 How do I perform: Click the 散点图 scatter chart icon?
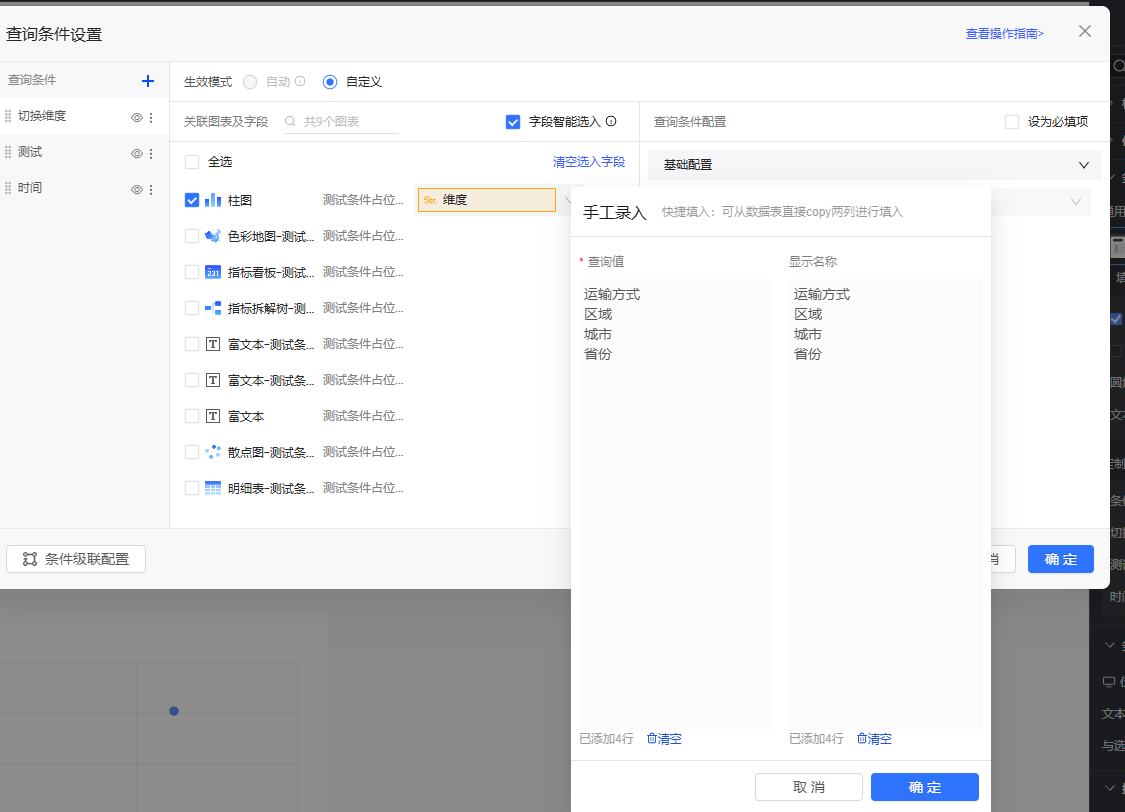click(x=213, y=452)
